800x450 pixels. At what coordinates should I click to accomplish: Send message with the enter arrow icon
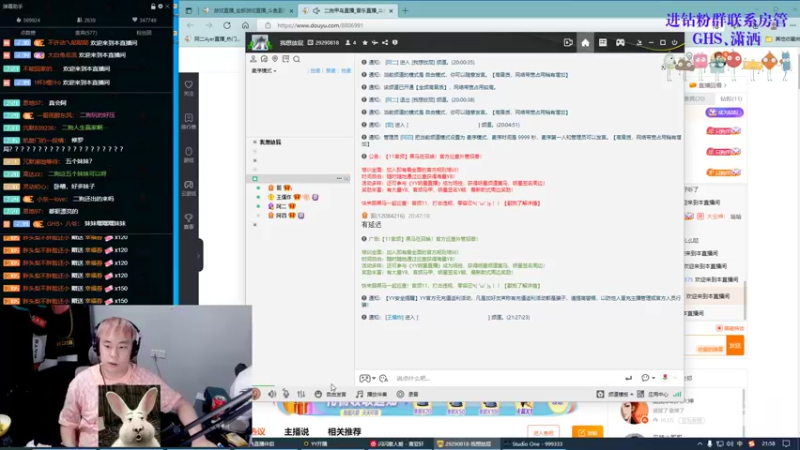[629, 378]
